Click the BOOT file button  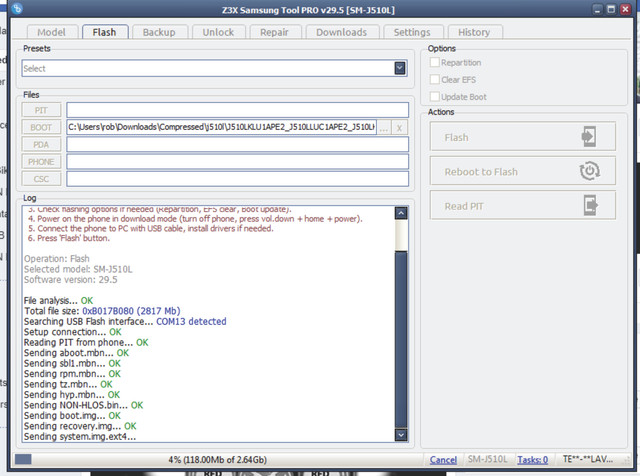click(x=41, y=127)
